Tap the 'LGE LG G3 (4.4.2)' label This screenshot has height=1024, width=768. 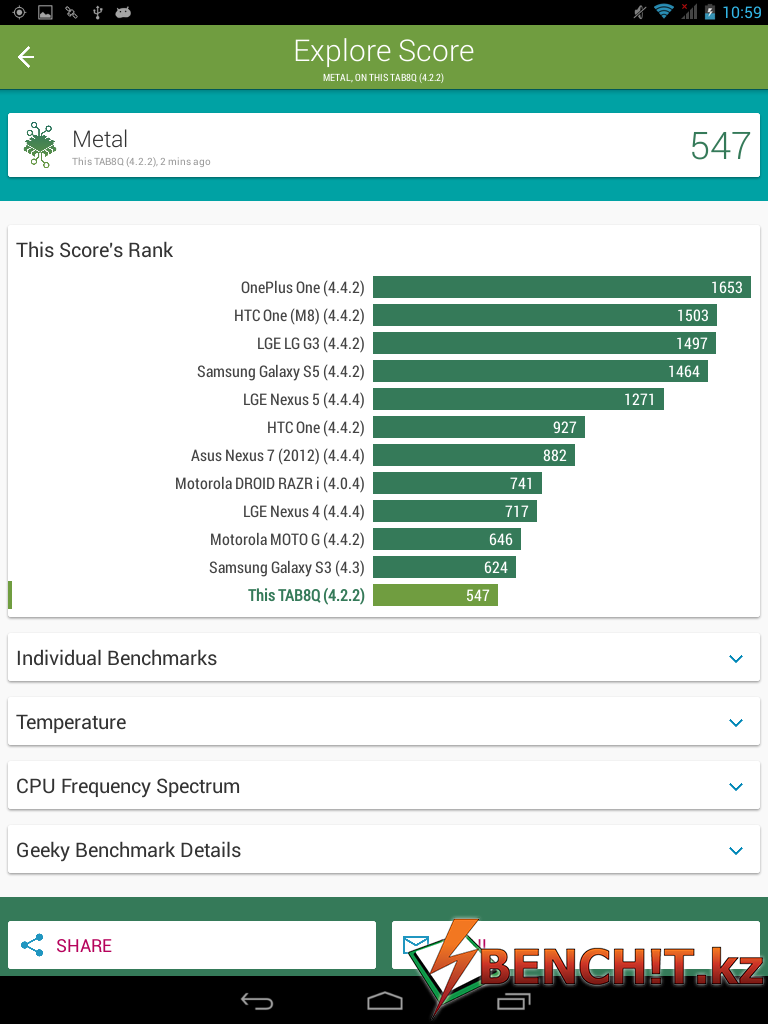[311, 344]
